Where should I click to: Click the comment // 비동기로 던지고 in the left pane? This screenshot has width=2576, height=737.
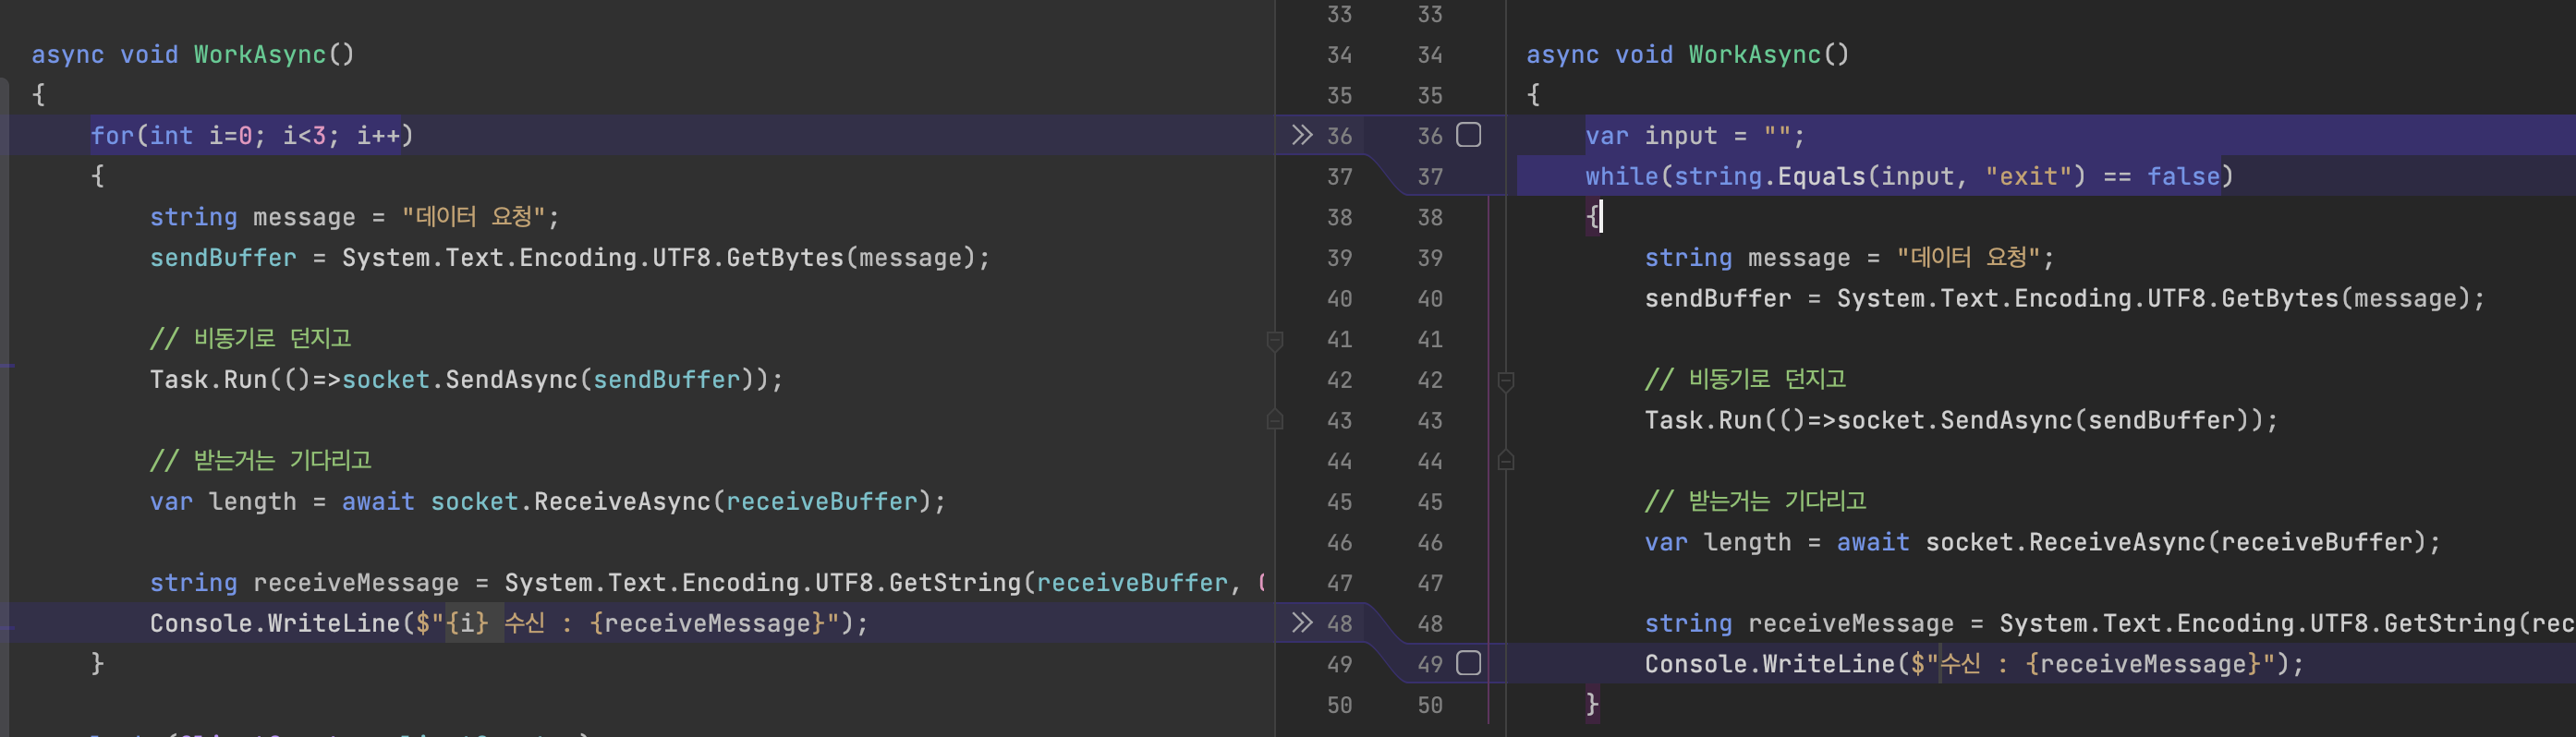click(251, 338)
